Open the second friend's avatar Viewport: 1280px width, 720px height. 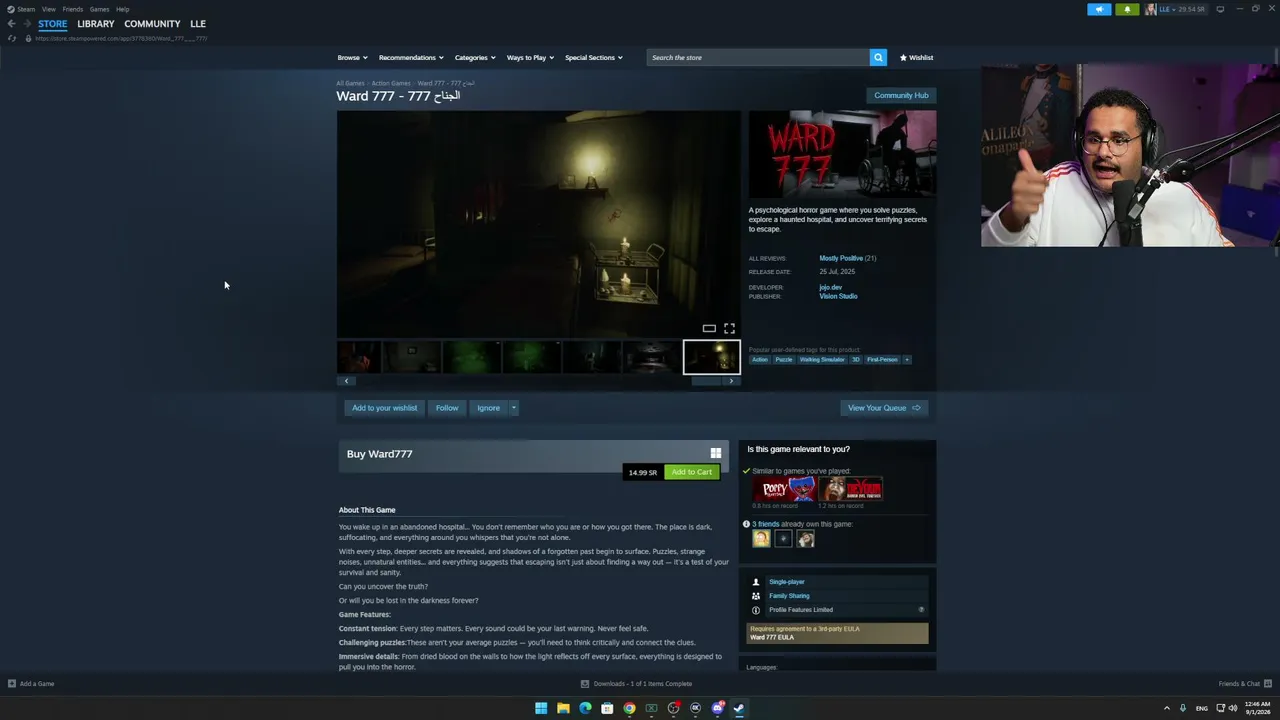click(783, 539)
